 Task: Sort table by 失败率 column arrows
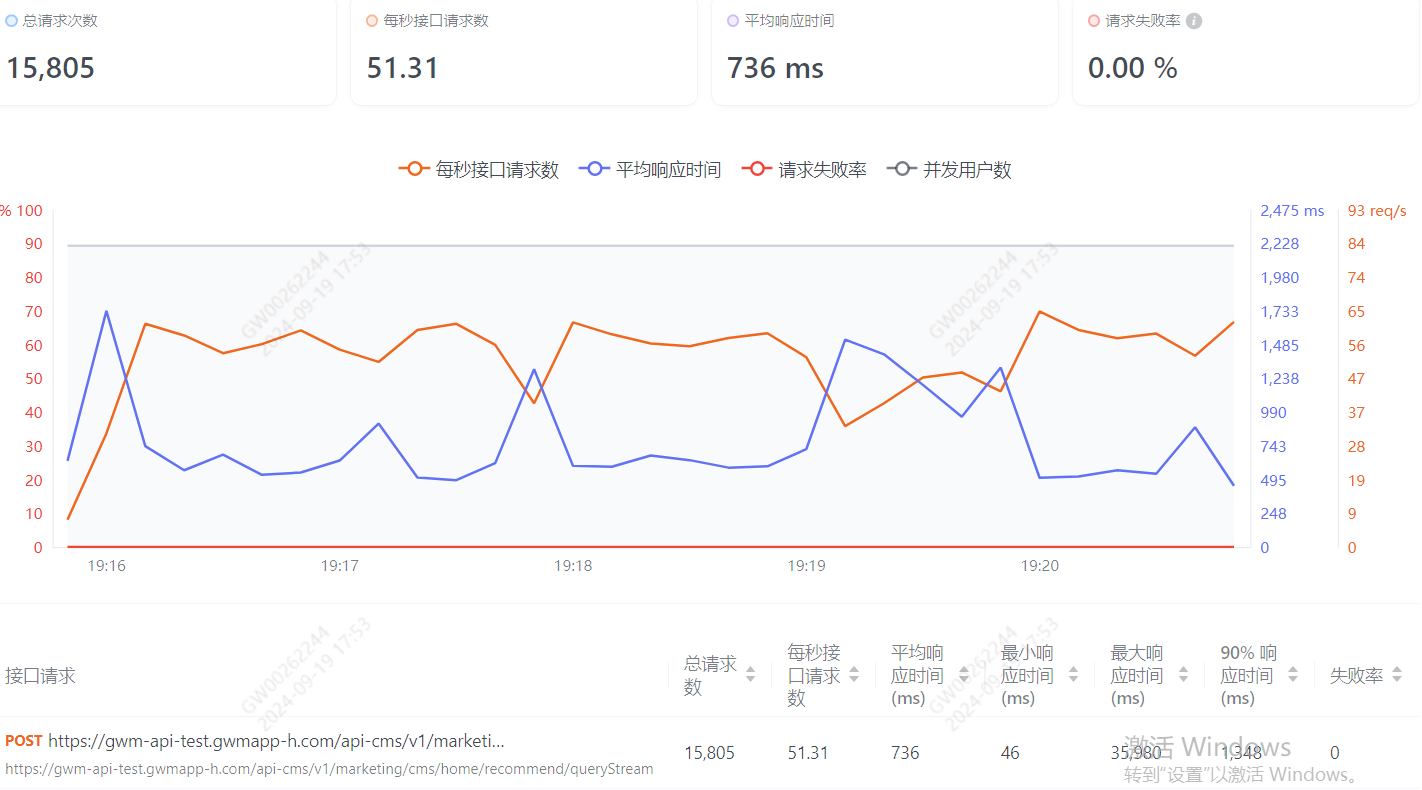click(x=1398, y=675)
